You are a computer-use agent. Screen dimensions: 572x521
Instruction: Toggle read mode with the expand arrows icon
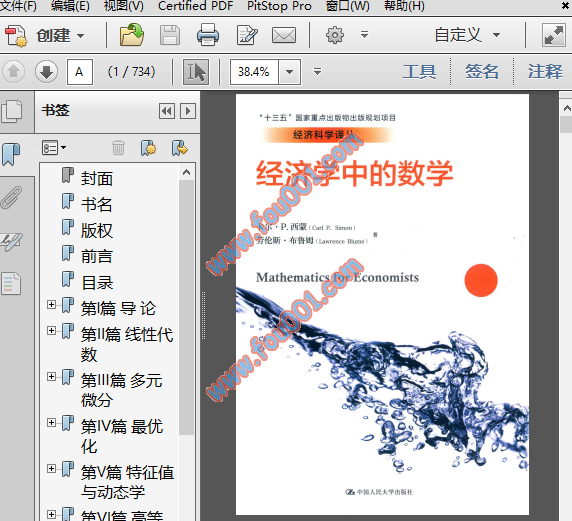(x=554, y=35)
